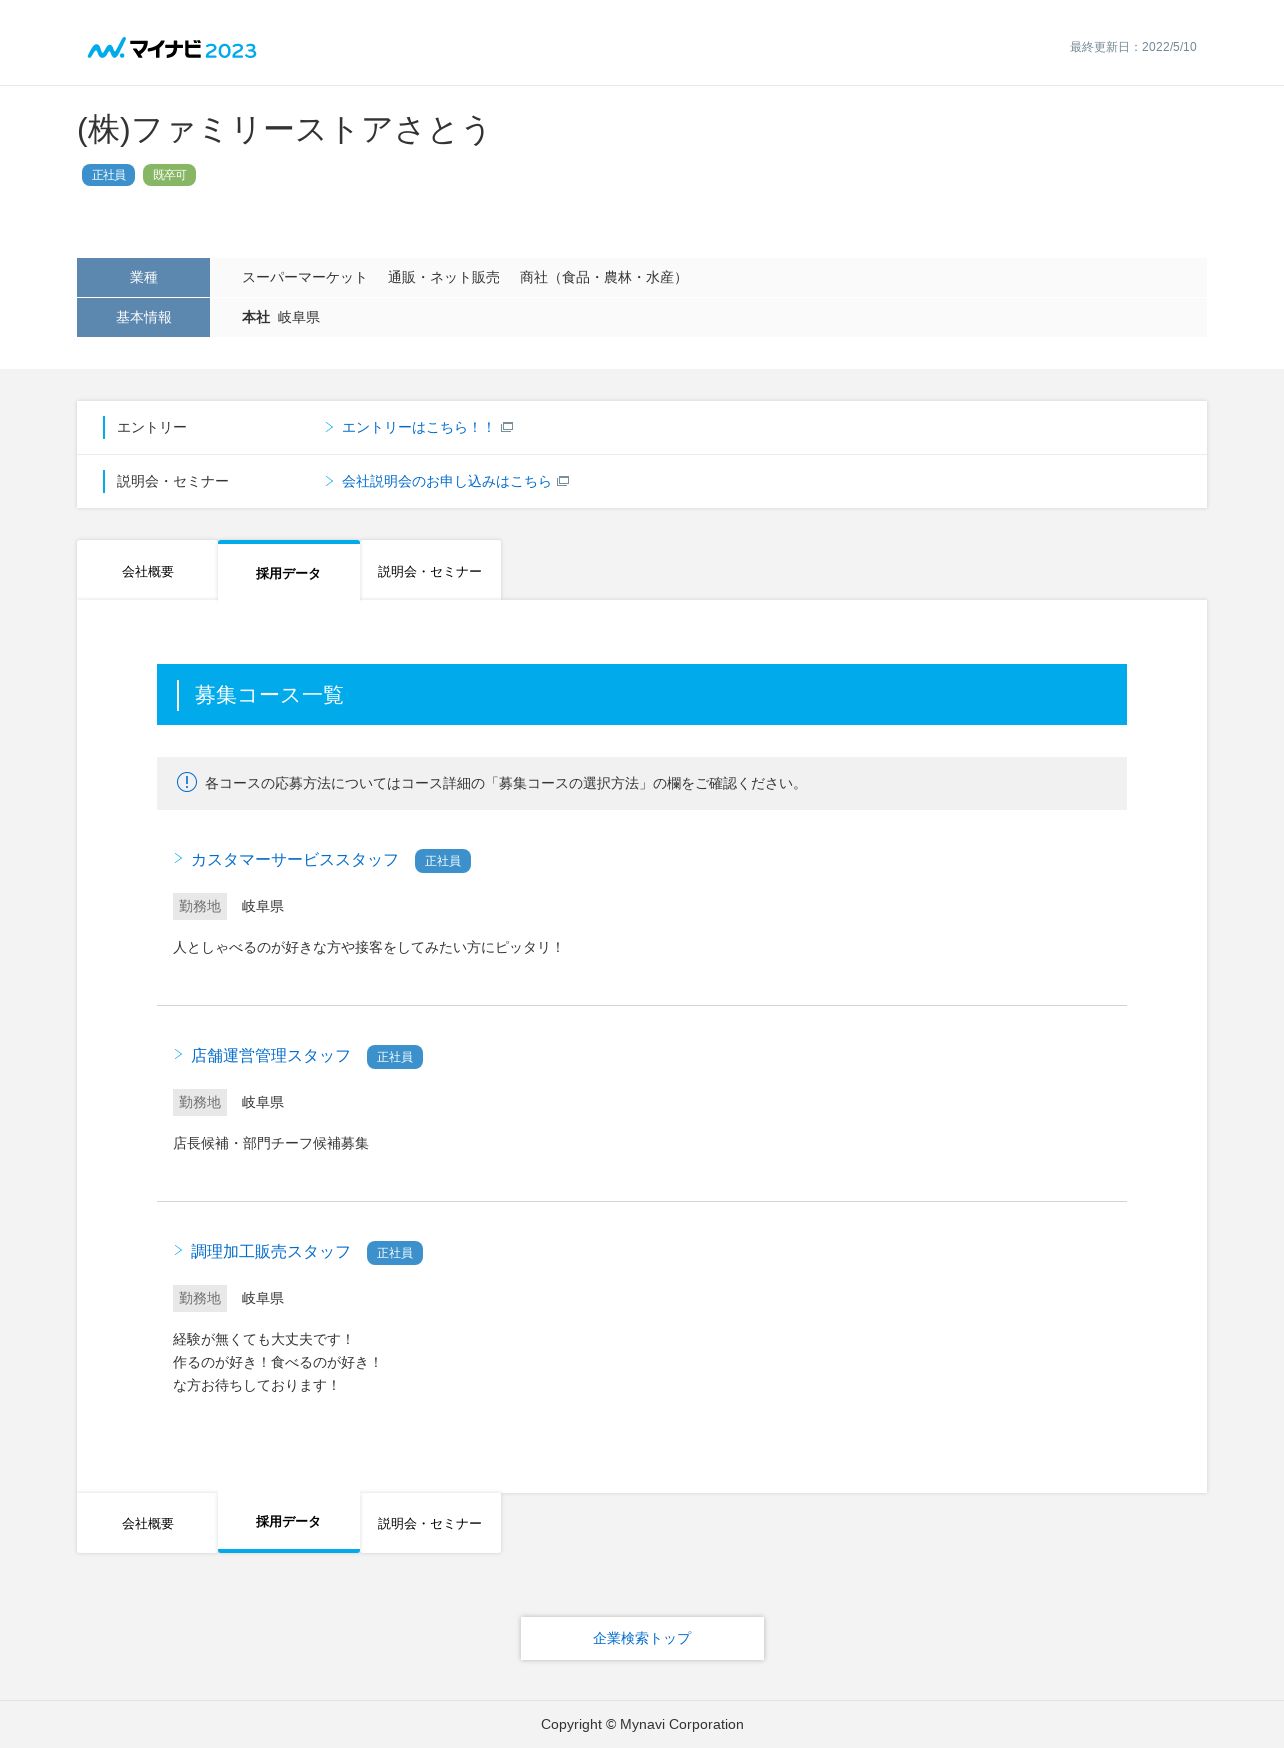Image resolution: width=1284 pixels, height=1748 pixels.
Task: Click スーパーマーケット industry text
Action: (x=305, y=277)
